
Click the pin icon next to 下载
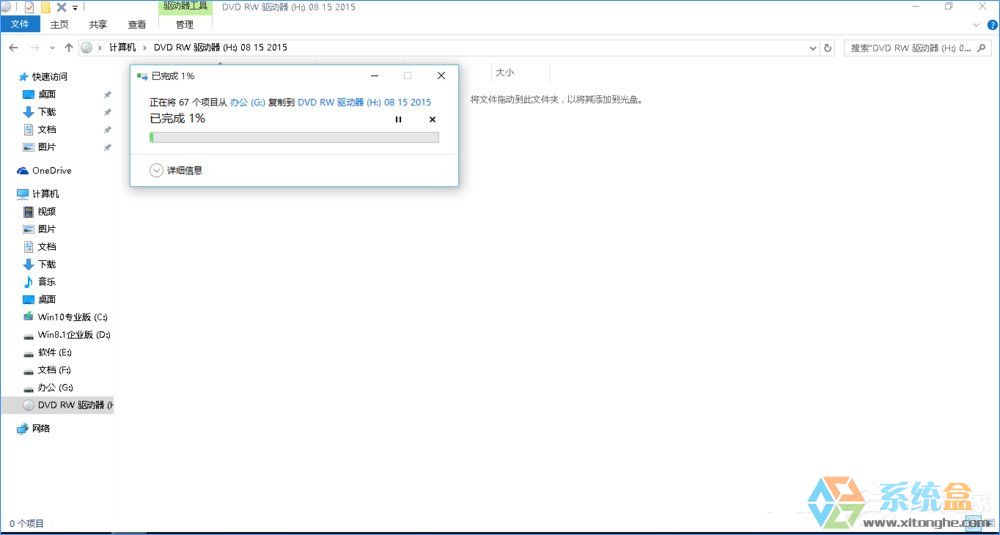click(107, 112)
